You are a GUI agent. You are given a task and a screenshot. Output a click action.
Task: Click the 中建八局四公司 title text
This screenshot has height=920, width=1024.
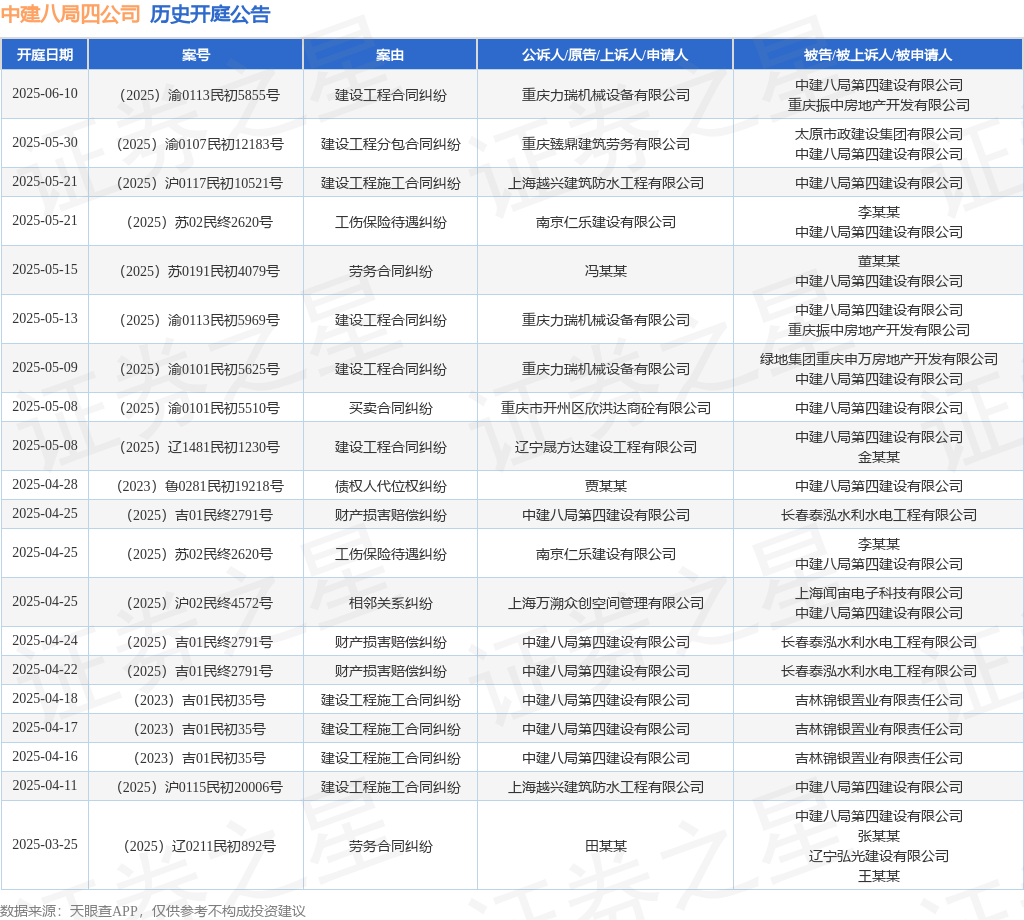(x=71, y=14)
